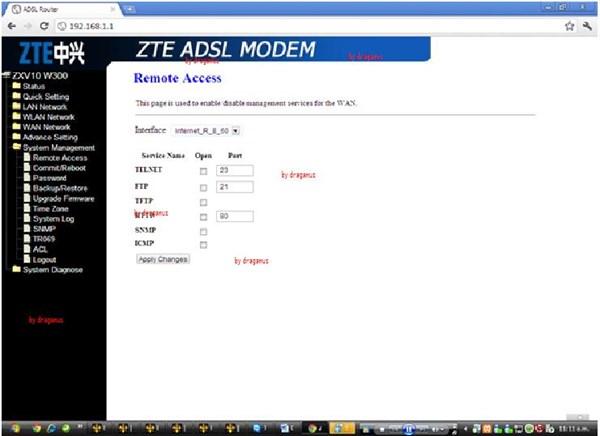This screenshot has width=600, height=436.
Task: Open the Upgrade Firmware page
Action: click(x=63, y=198)
